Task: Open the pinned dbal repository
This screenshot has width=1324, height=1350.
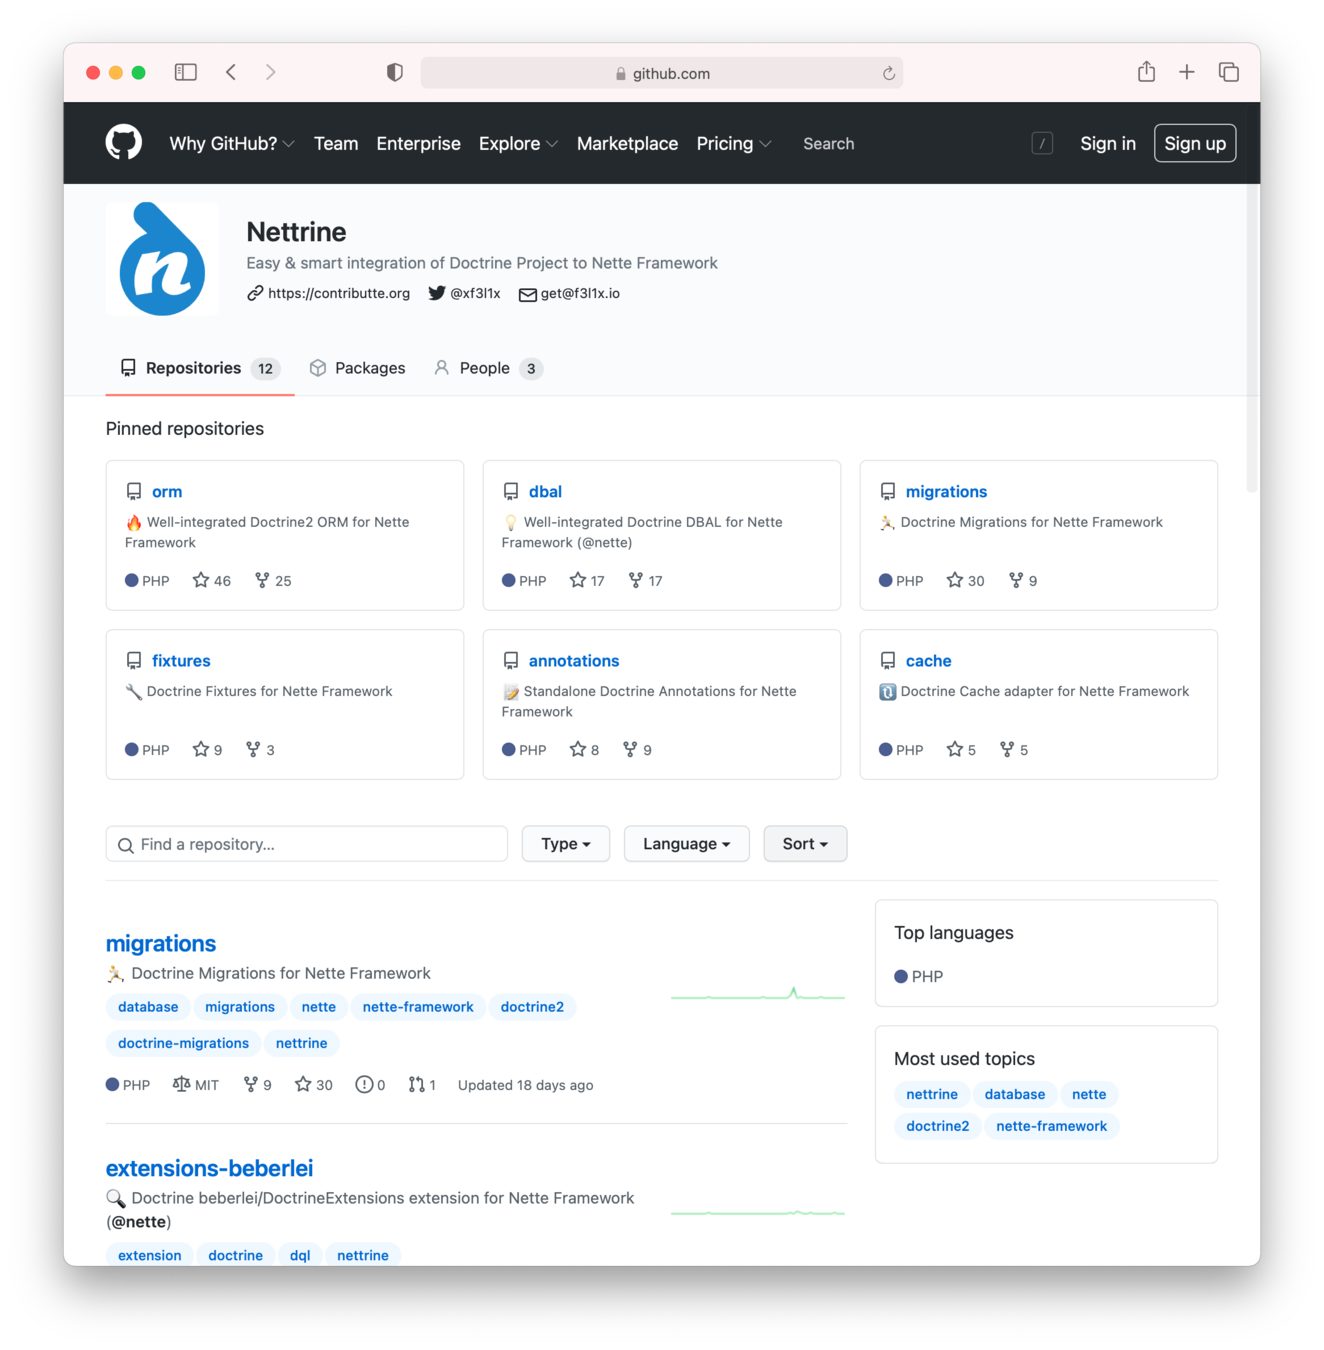Action: (x=545, y=491)
